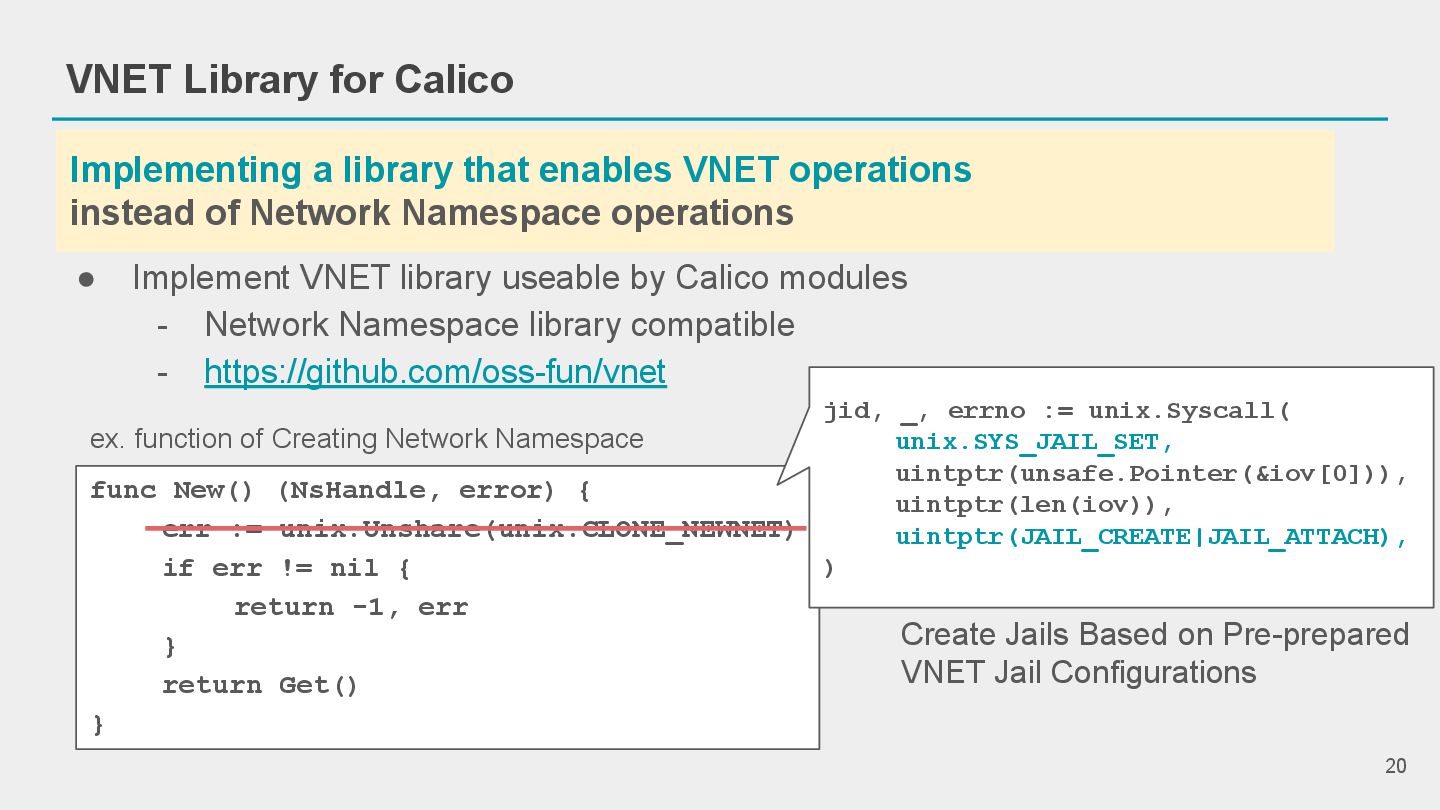Click the 'unix.SYS_JAIL_SET,' code line

[x=1035, y=442]
